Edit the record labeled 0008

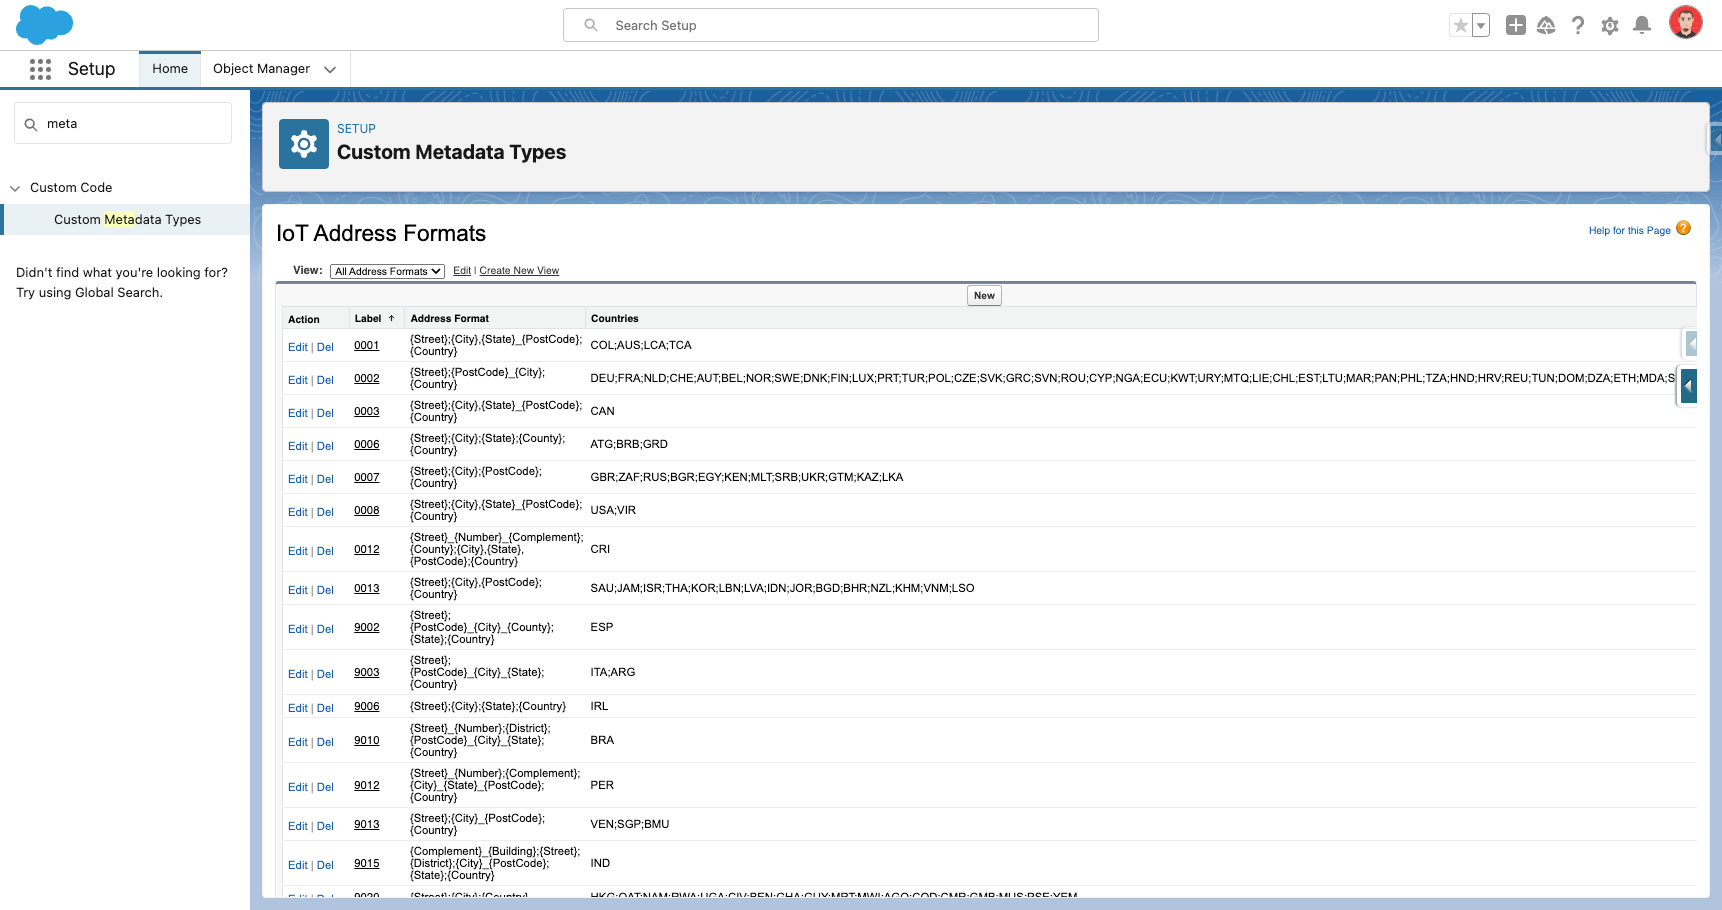click(x=298, y=512)
